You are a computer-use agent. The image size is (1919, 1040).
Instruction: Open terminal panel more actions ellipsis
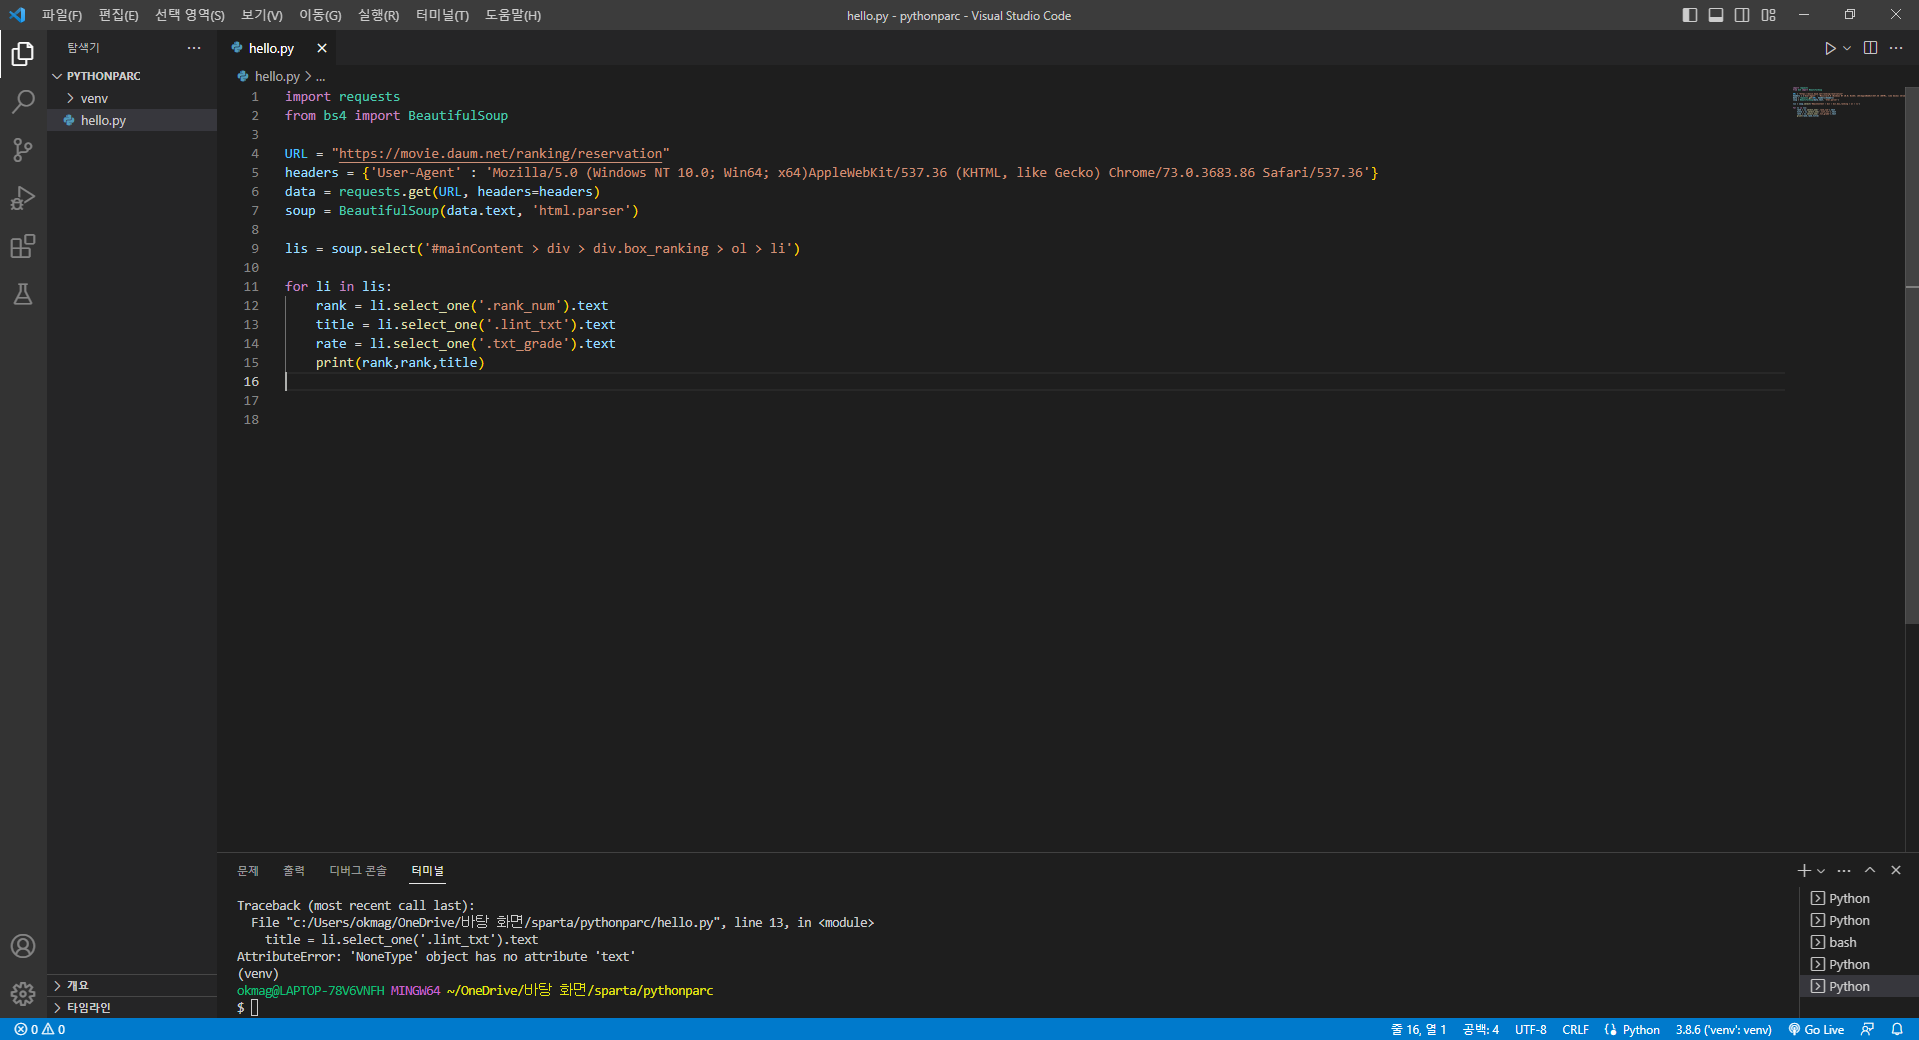click(1844, 871)
